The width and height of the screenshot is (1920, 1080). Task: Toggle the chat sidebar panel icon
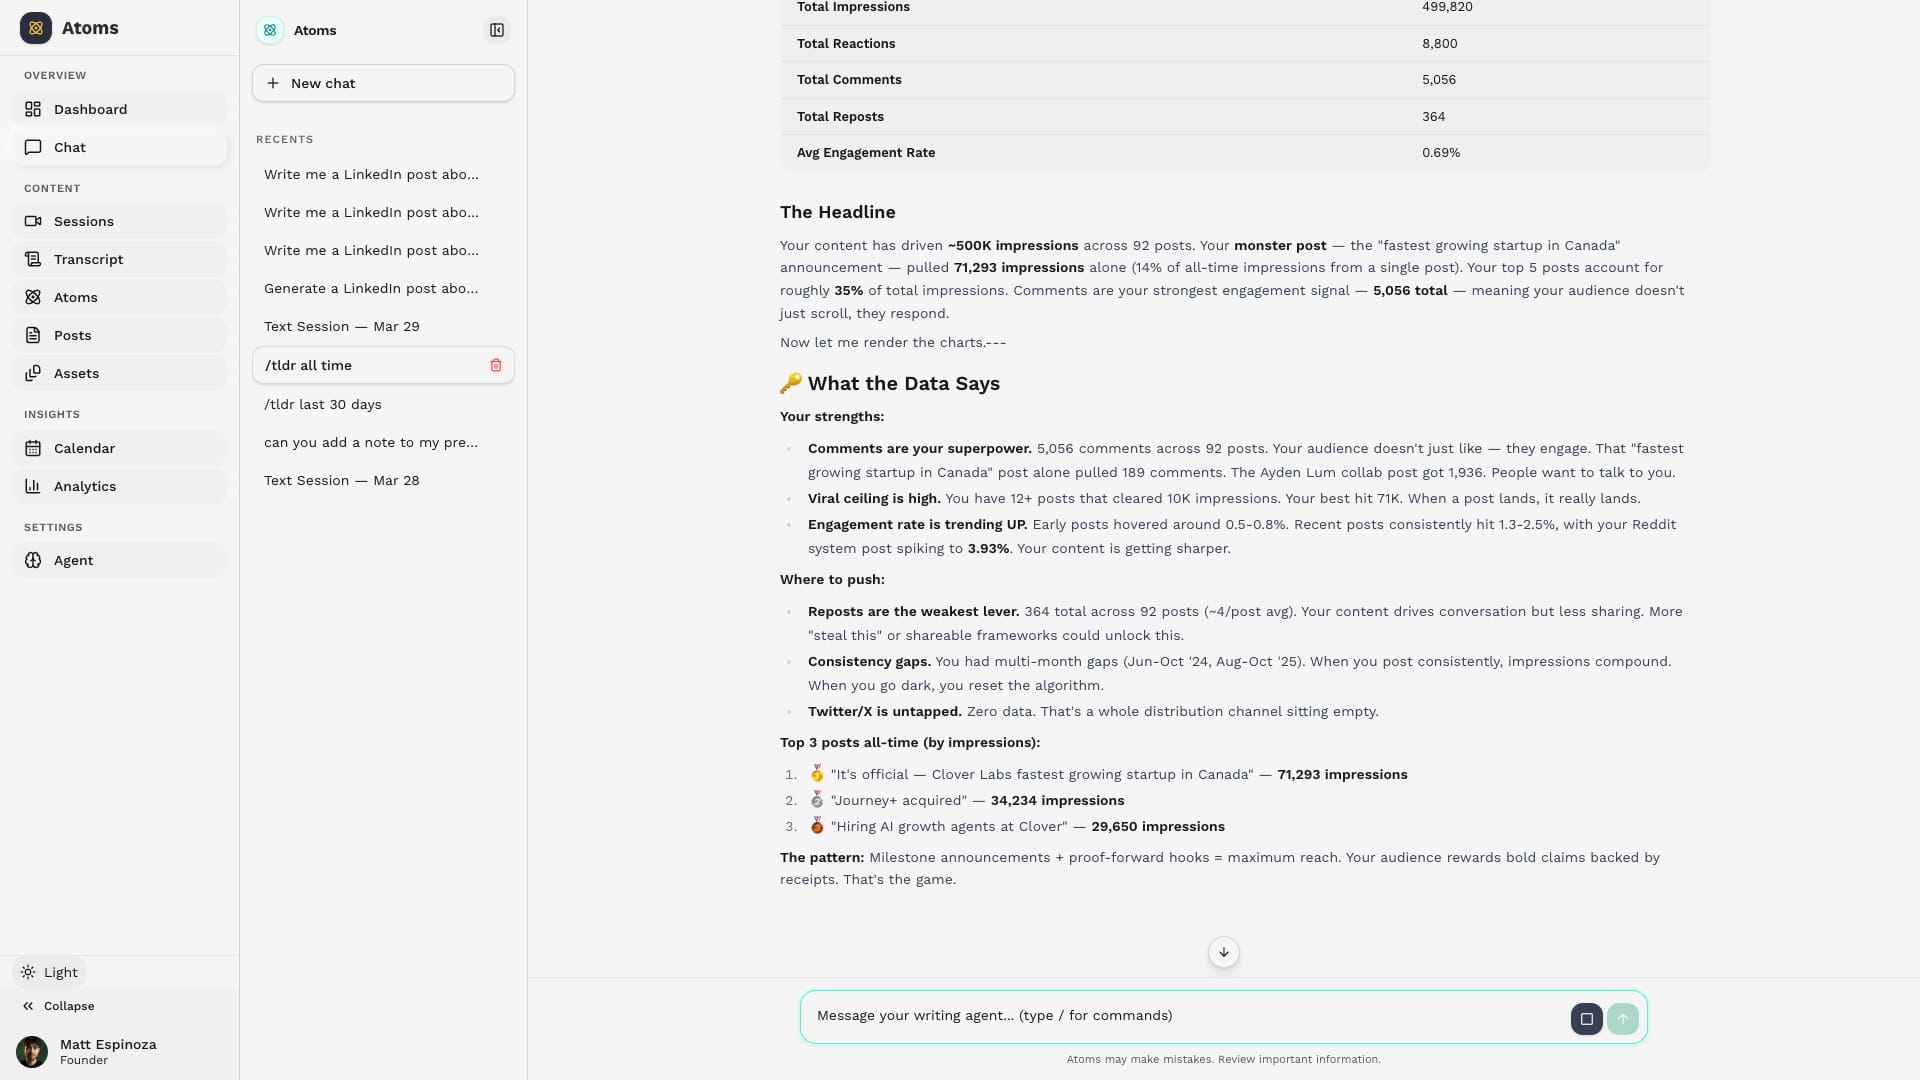[x=497, y=30]
